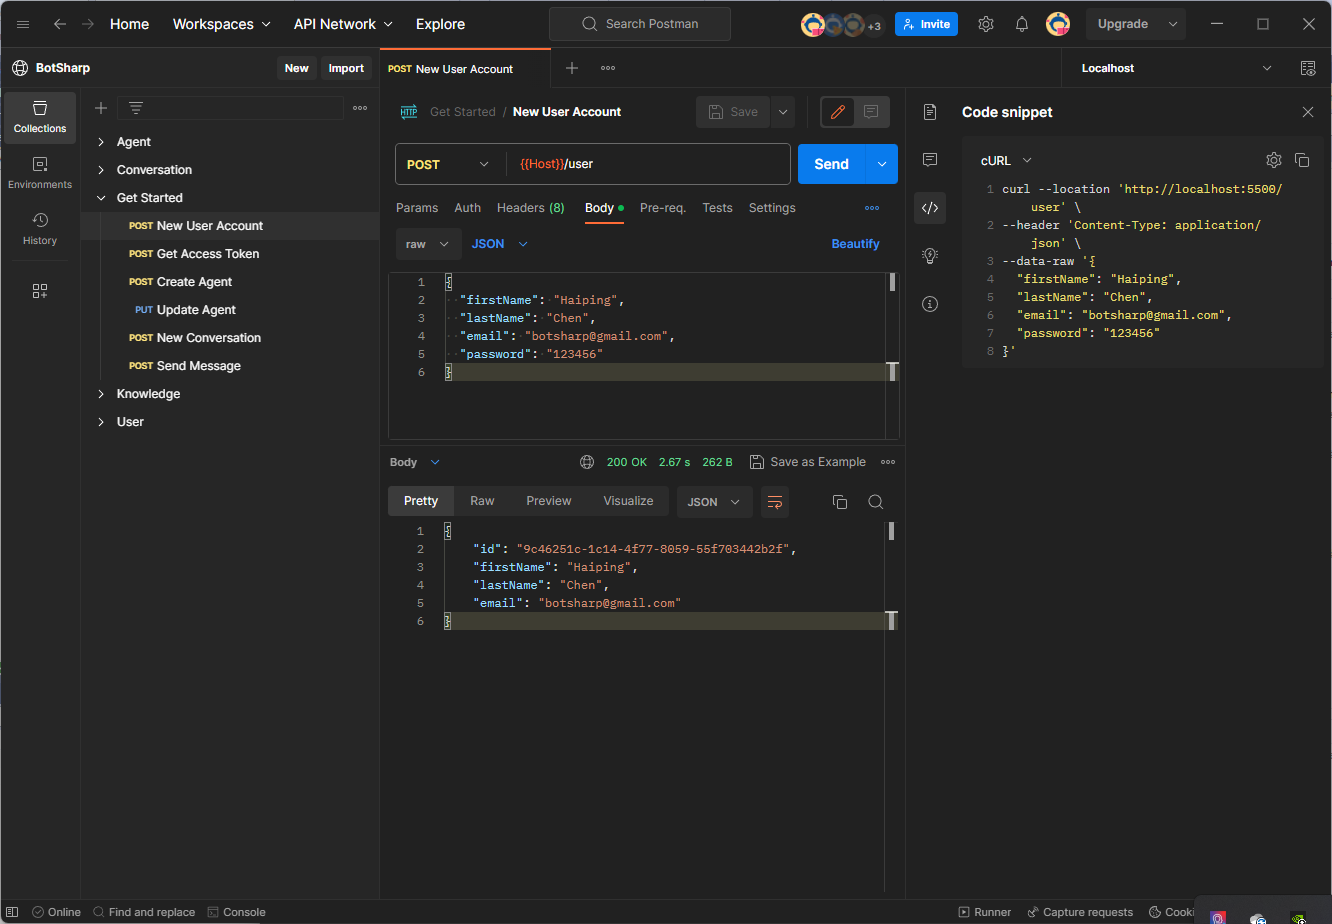This screenshot has height=924, width=1332.
Task: Open the Headers (8) tab
Action: [x=531, y=208]
